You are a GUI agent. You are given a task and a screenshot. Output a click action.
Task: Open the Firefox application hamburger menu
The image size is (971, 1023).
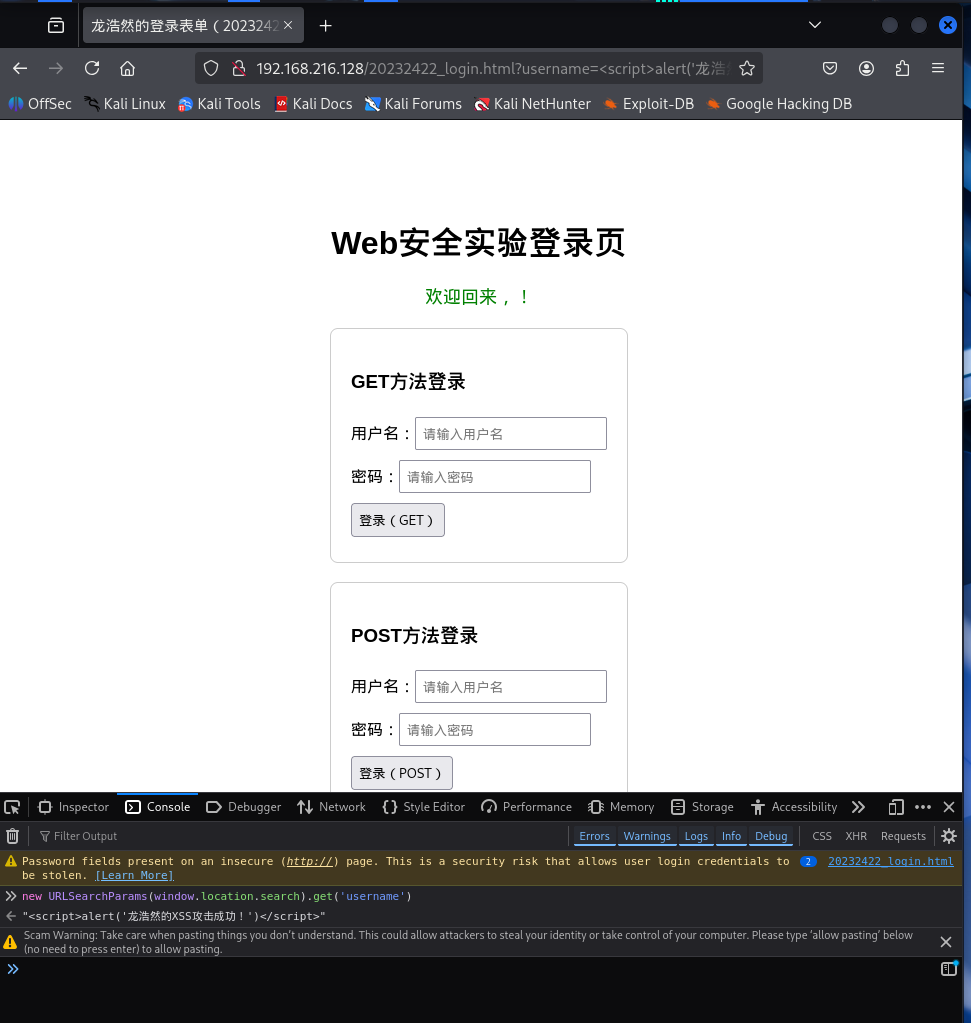(938, 69)
